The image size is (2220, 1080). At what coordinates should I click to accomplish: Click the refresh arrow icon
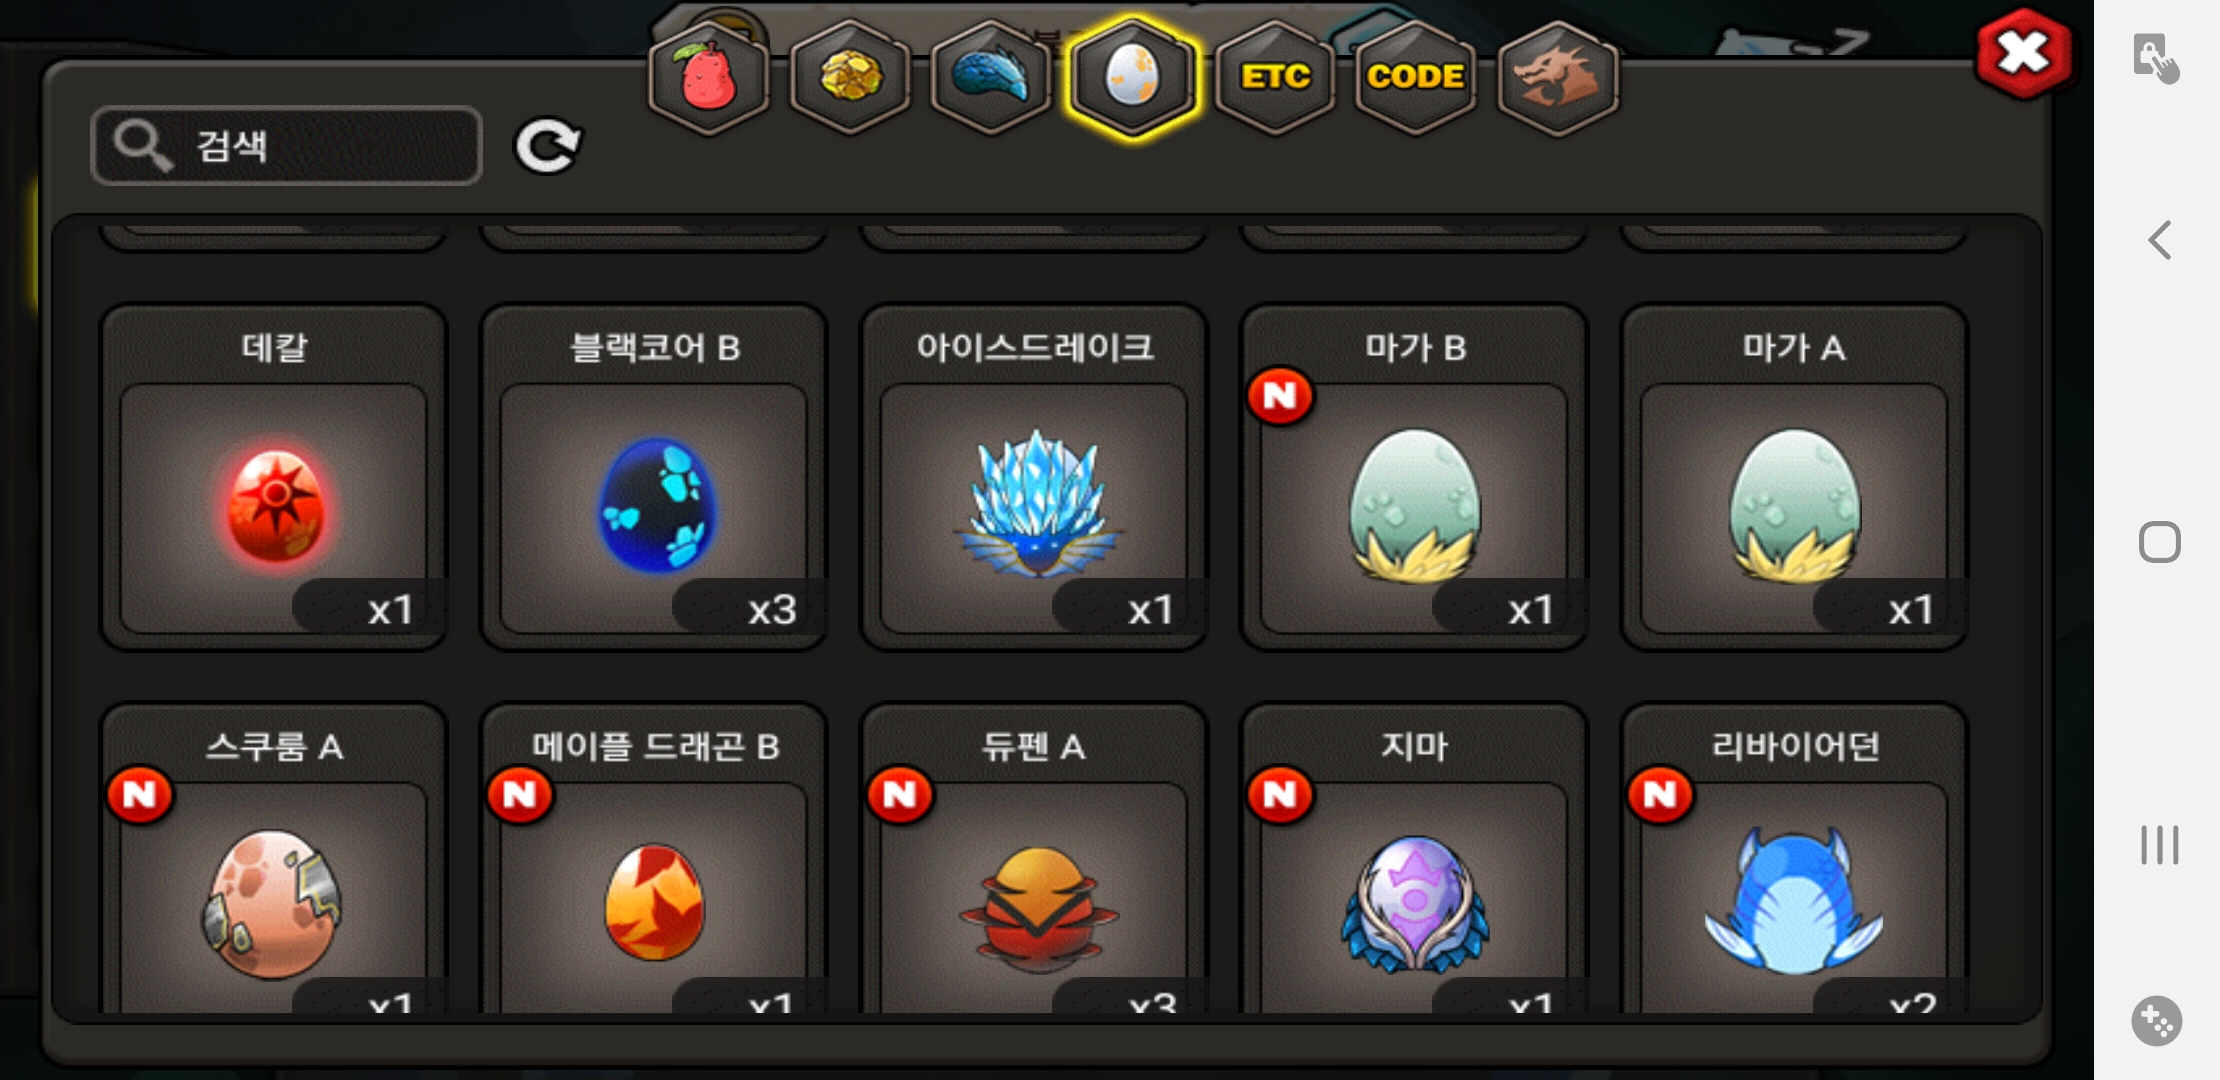(x=547, y=146)
